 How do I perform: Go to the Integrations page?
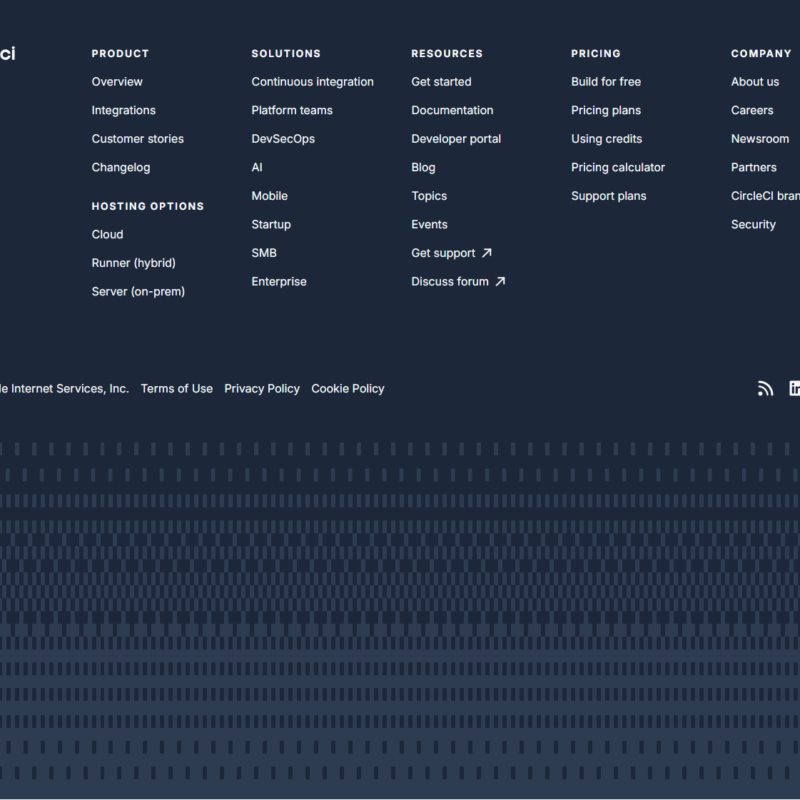click(123, 111)
